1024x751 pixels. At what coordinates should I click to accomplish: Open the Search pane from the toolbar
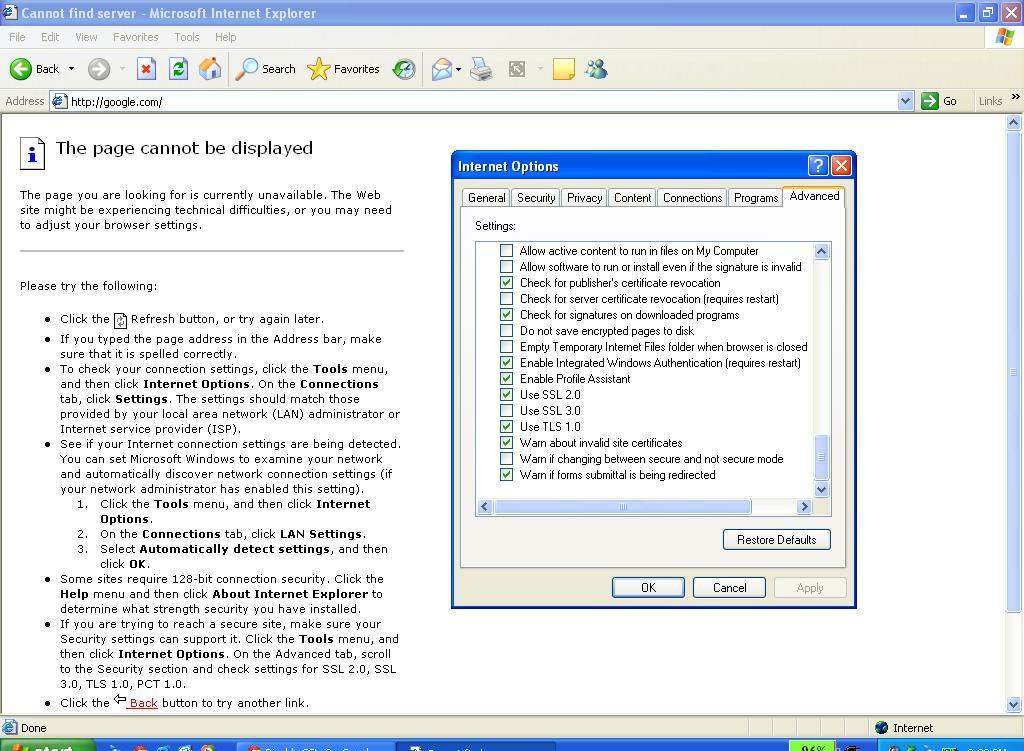pos(266,69)
